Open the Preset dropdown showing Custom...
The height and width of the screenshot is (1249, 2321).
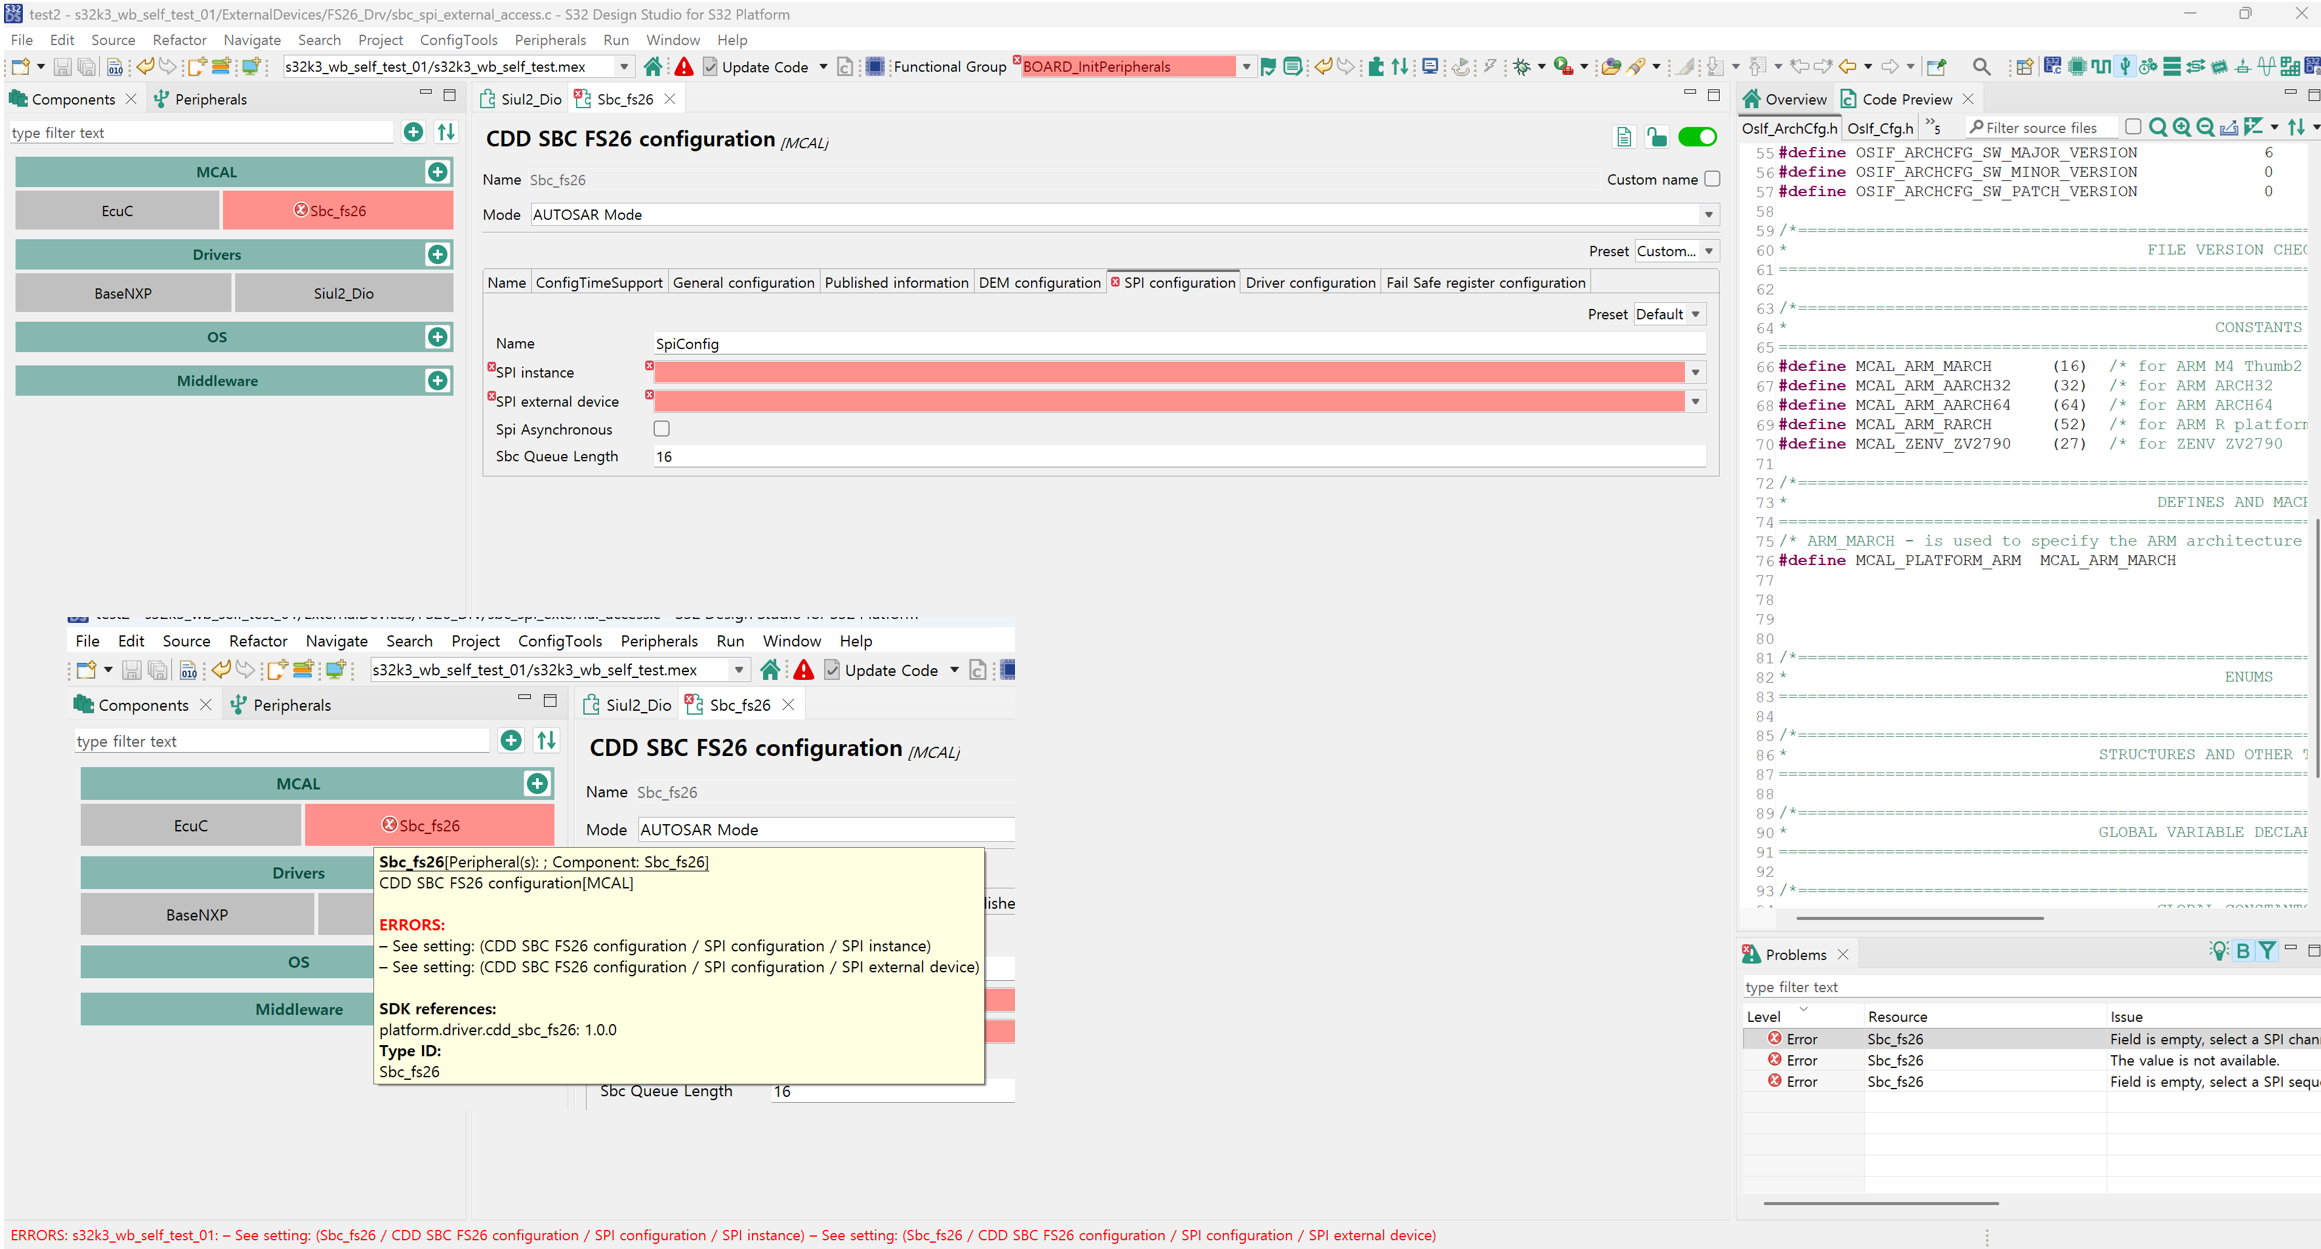coord(1676,251)
